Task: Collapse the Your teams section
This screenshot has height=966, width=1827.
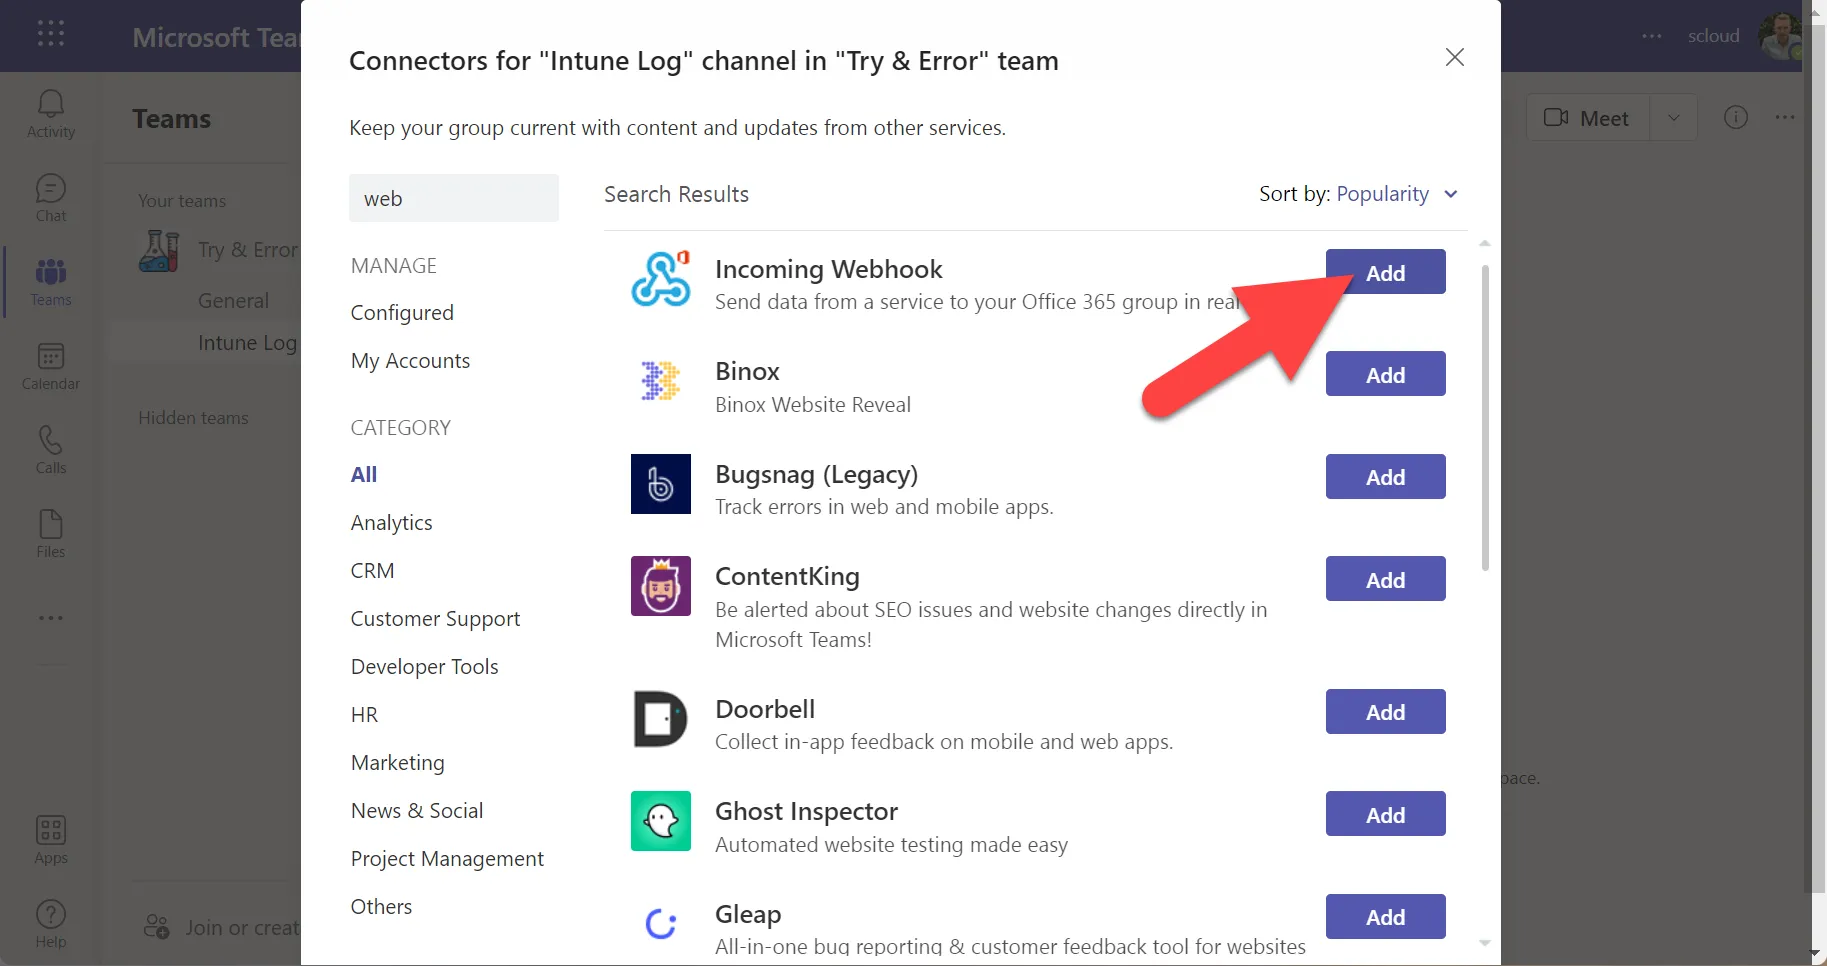Action: click(x=182, y=201)
